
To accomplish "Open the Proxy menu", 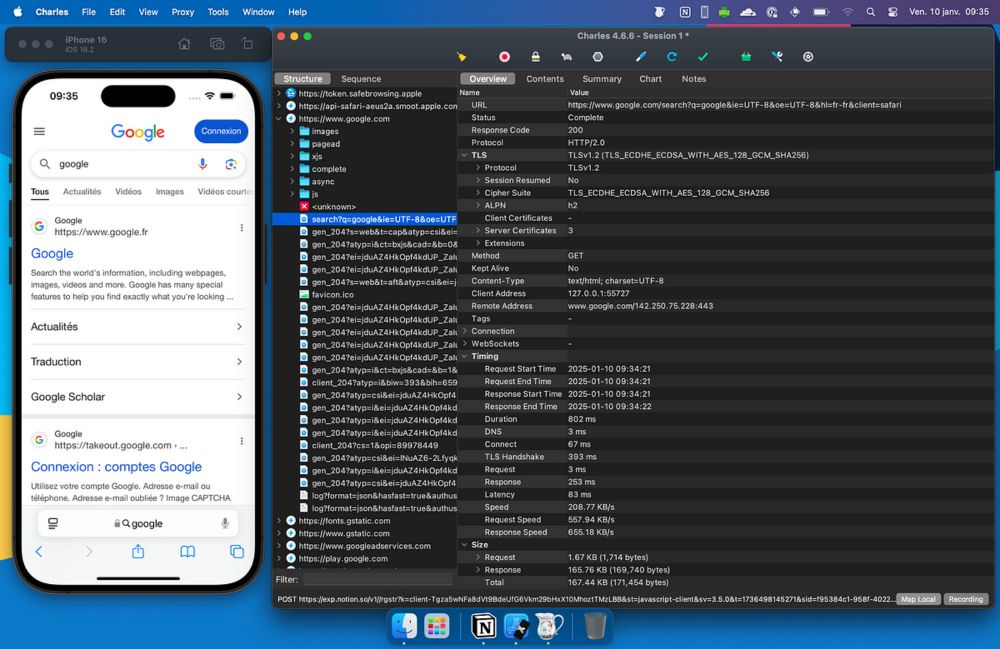I will click(183, 11).
